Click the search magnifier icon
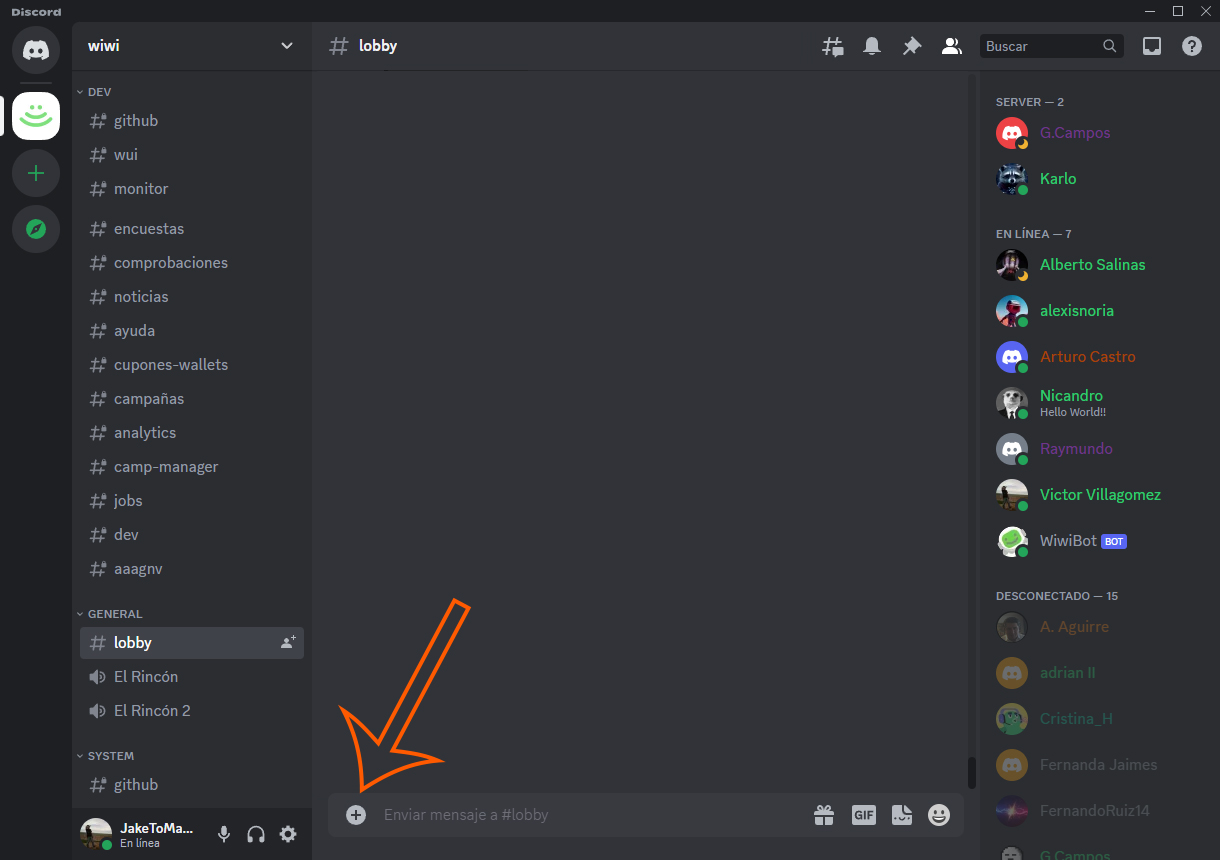This screenshot has width=1220, height=860. 1109,46
